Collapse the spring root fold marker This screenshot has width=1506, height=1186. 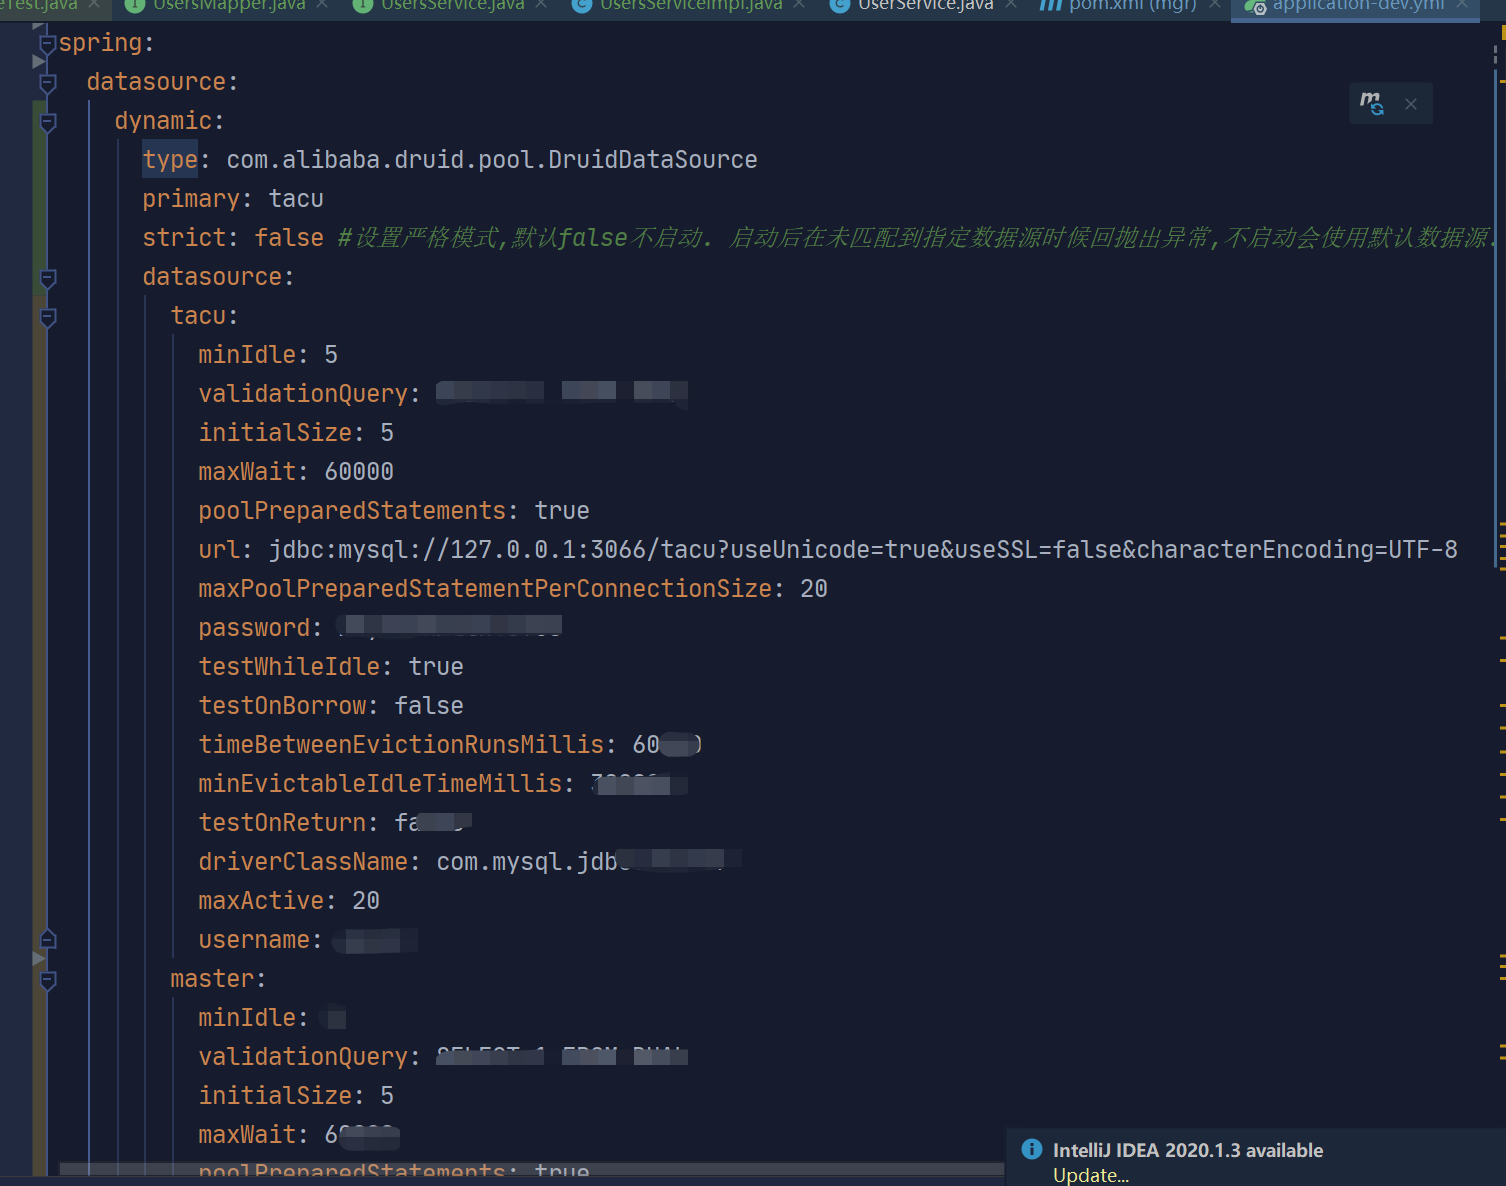(x=47, y=45)
